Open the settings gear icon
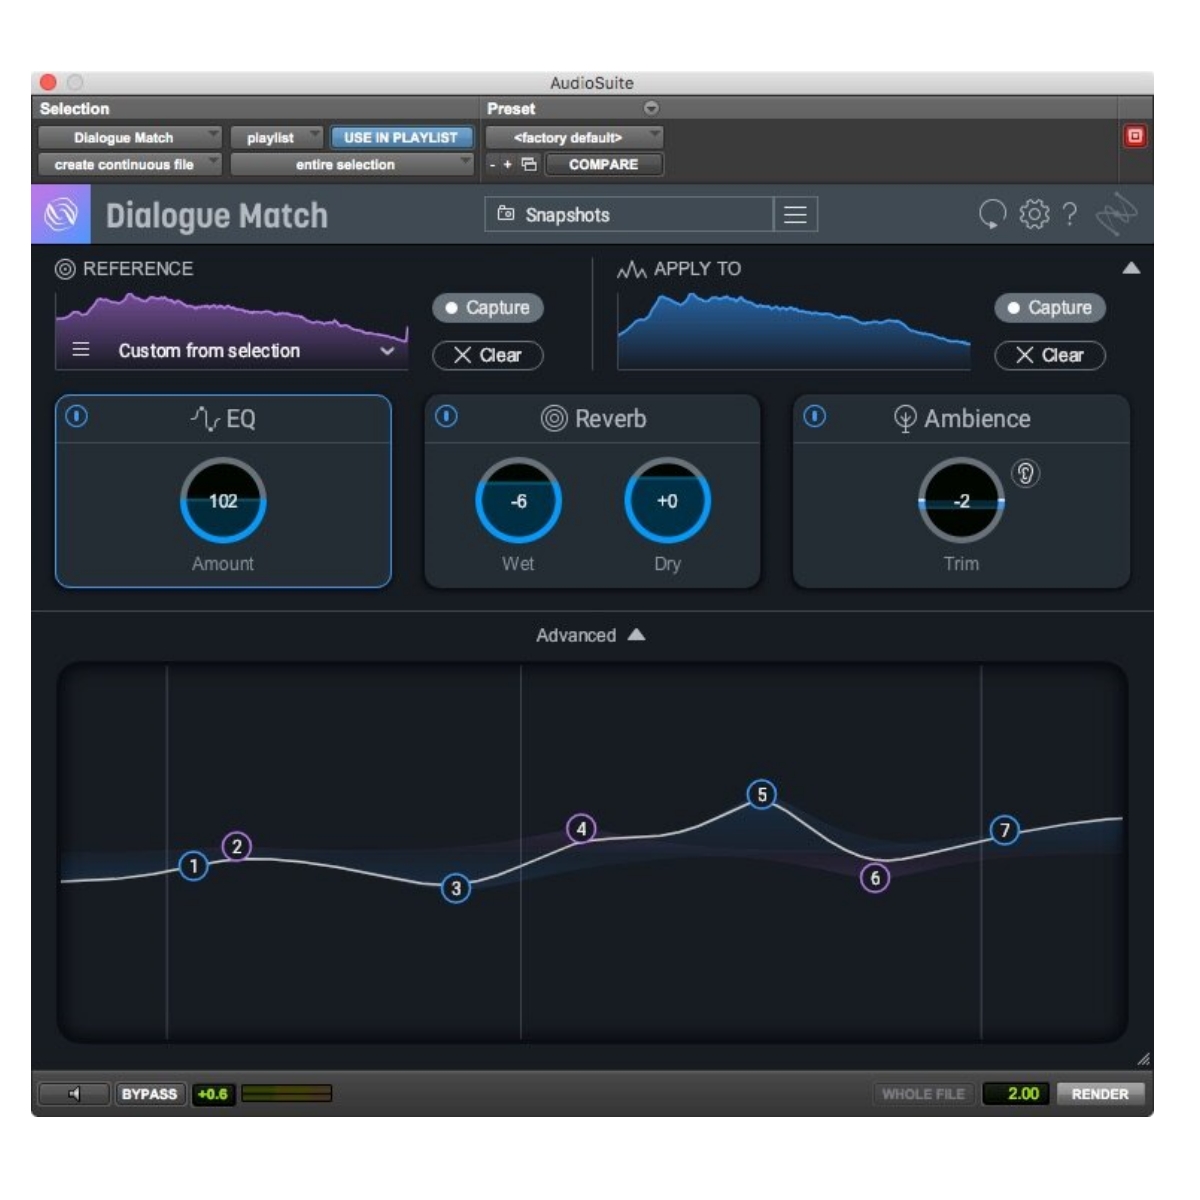Image resolution: width=1200 pixels, height=1200 pixels. (x=1034, y=214)
